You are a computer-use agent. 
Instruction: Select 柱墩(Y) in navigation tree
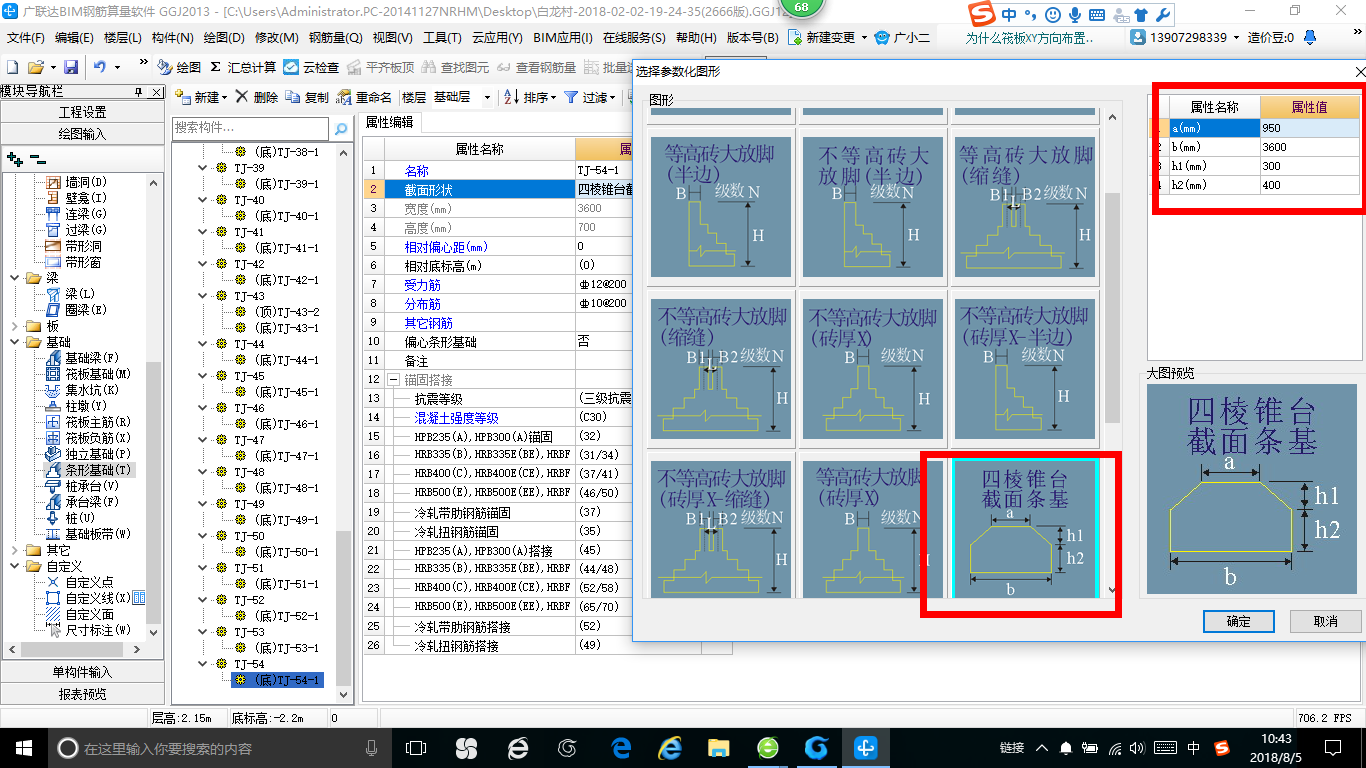click(x=76, y=406)
